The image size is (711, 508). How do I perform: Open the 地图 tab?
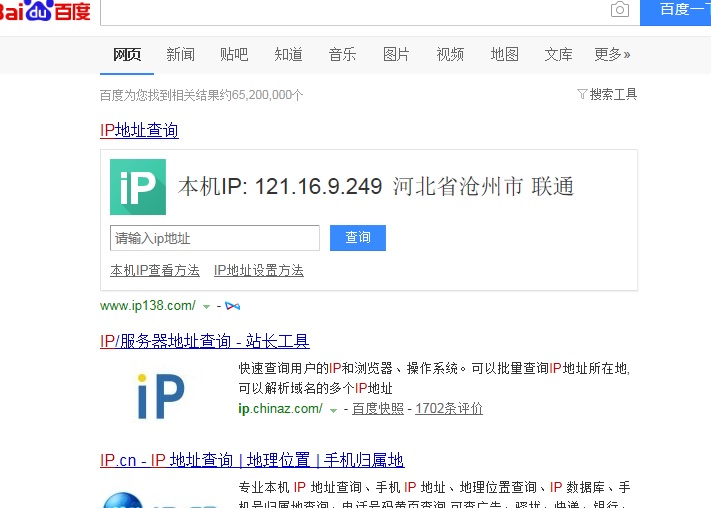505,54
